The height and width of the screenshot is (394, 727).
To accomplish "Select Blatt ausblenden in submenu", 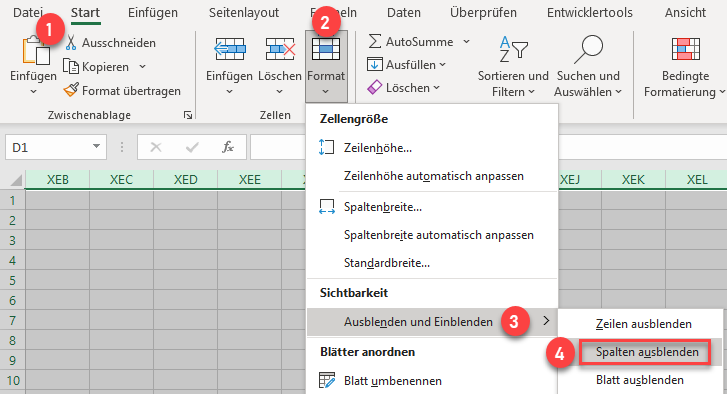I will (640, 380).
